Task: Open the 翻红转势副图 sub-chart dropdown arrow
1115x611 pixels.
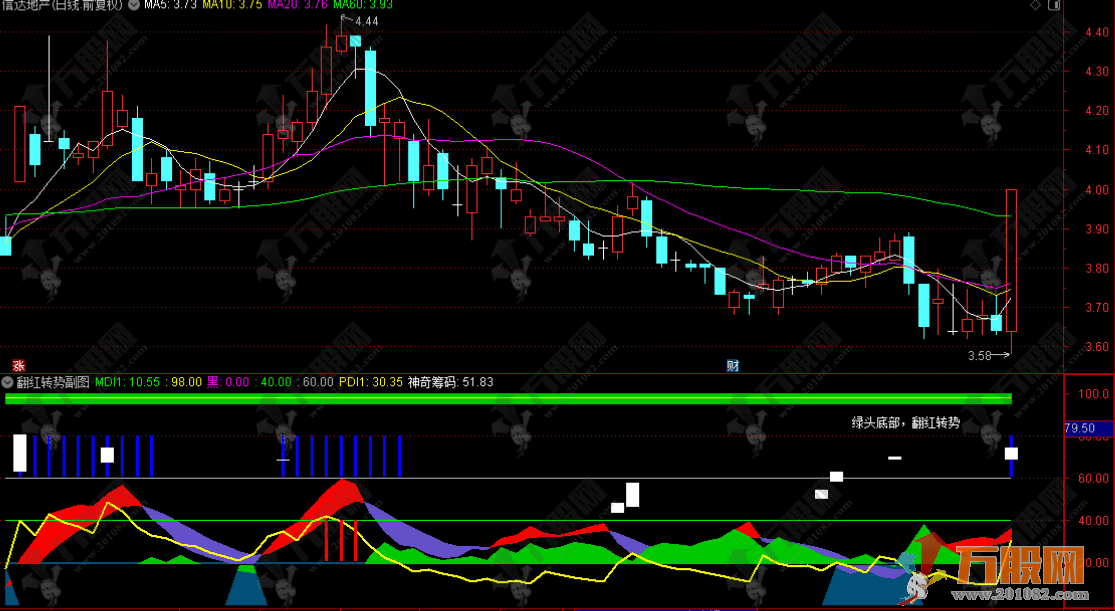Action: [8, 381]
